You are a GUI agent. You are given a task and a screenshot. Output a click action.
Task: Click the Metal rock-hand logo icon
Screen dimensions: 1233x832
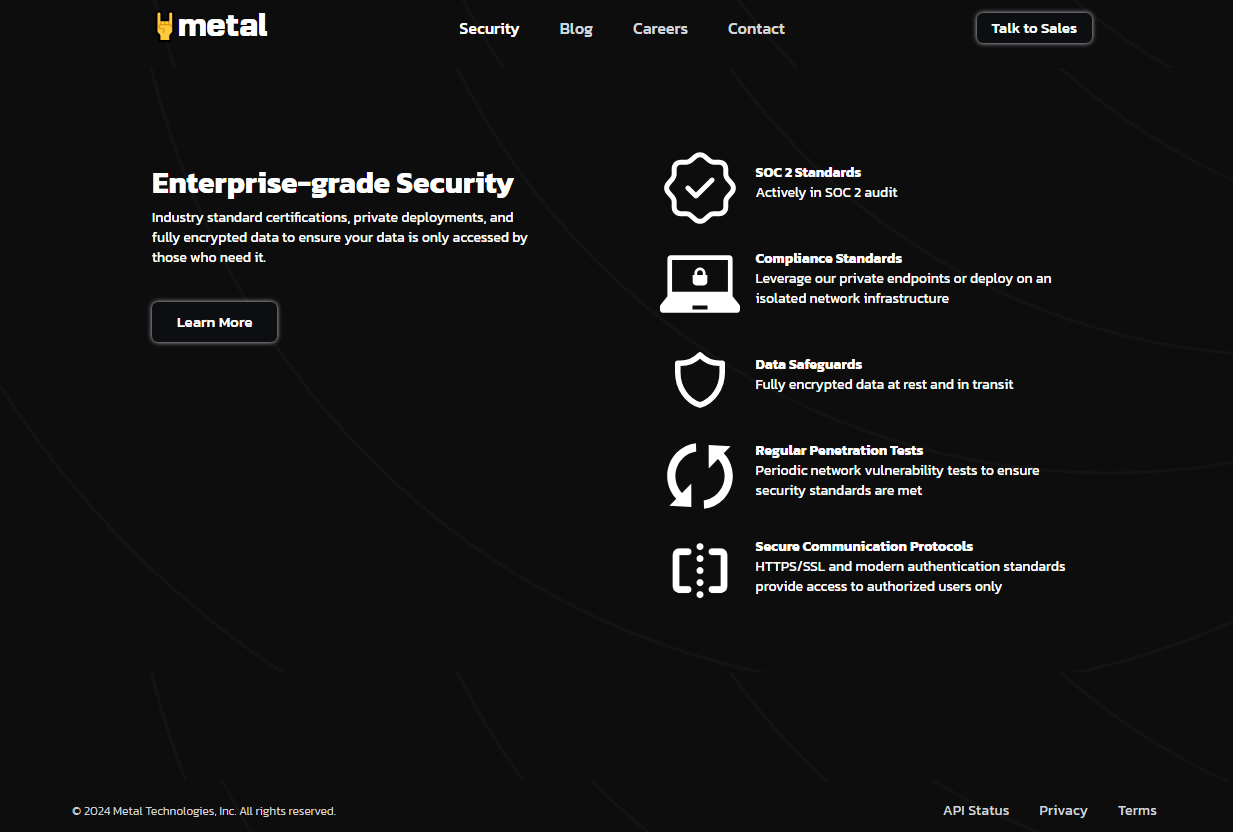[x=165, y=27]
